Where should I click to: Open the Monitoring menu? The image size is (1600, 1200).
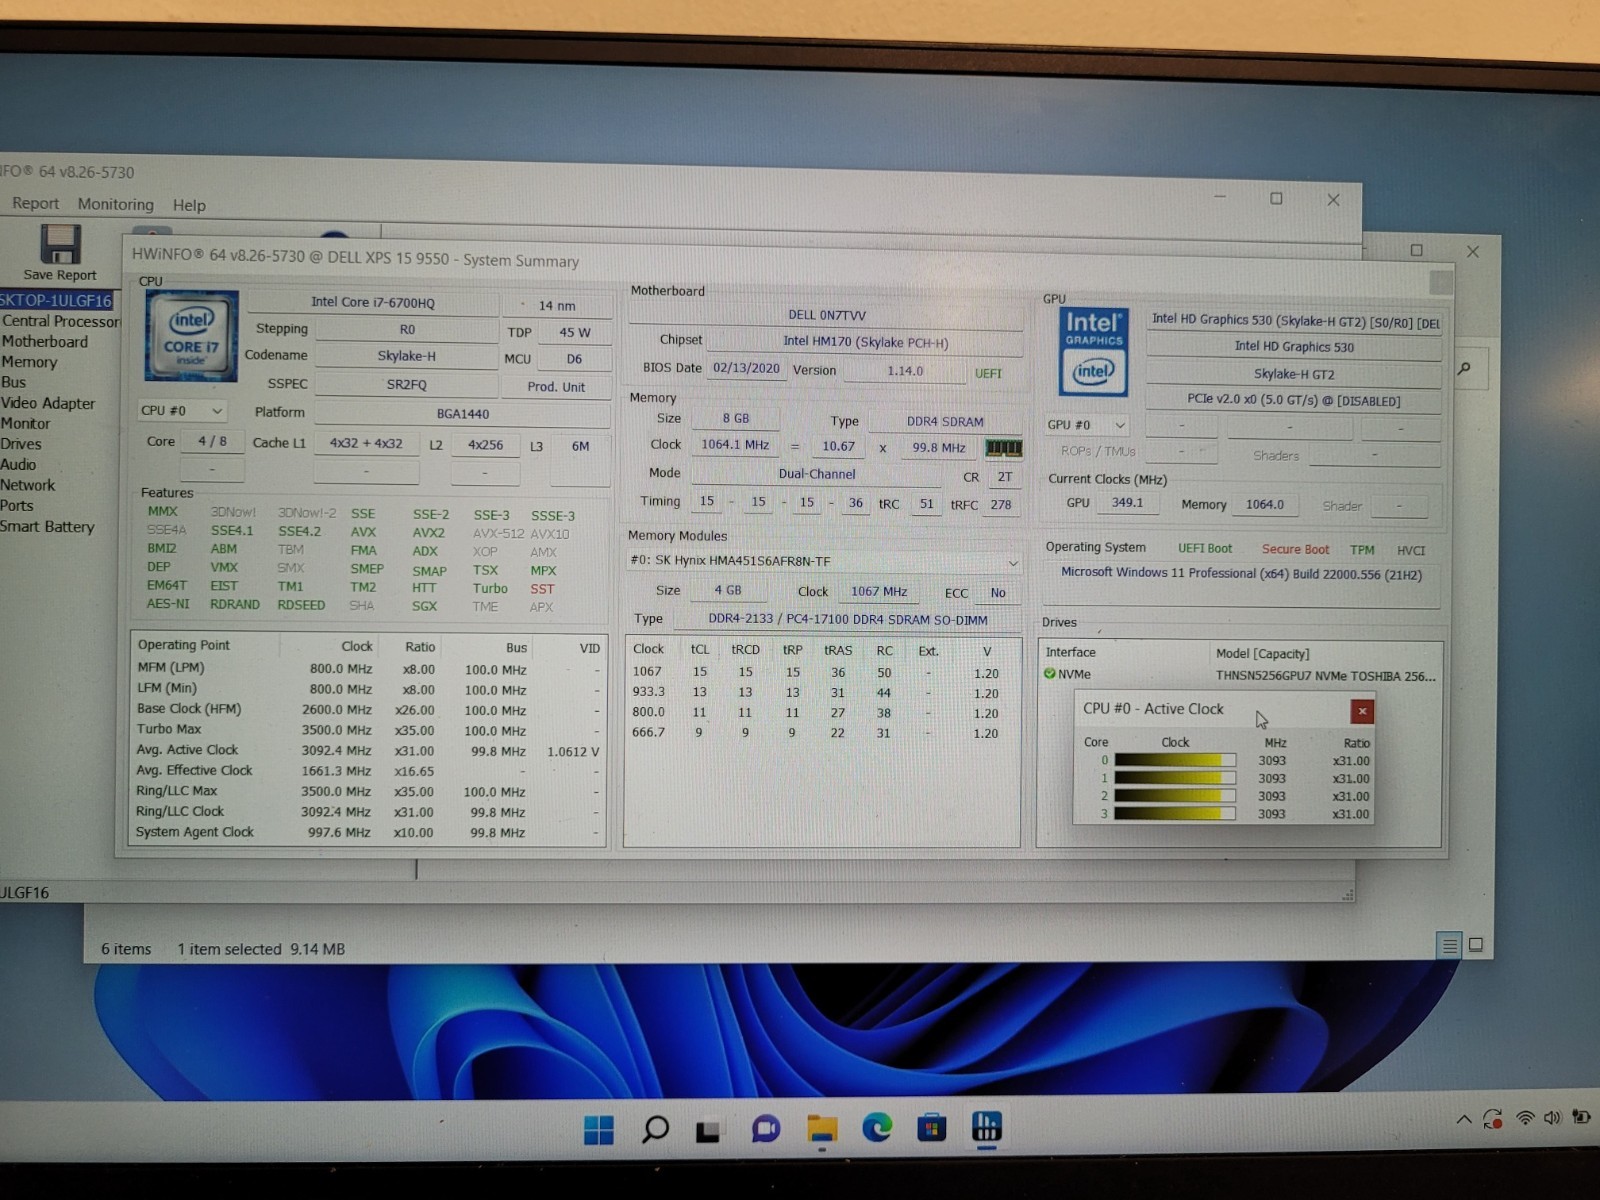(116, 204)
